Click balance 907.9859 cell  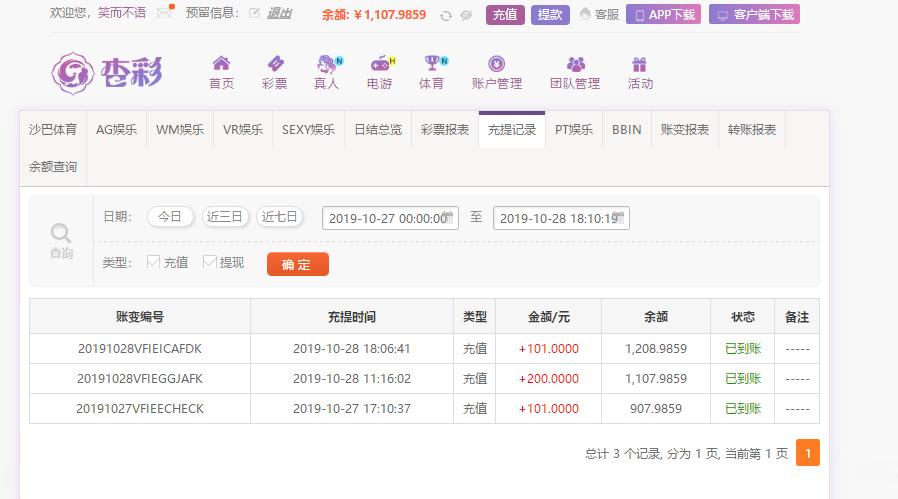click(x=656, y=408)
